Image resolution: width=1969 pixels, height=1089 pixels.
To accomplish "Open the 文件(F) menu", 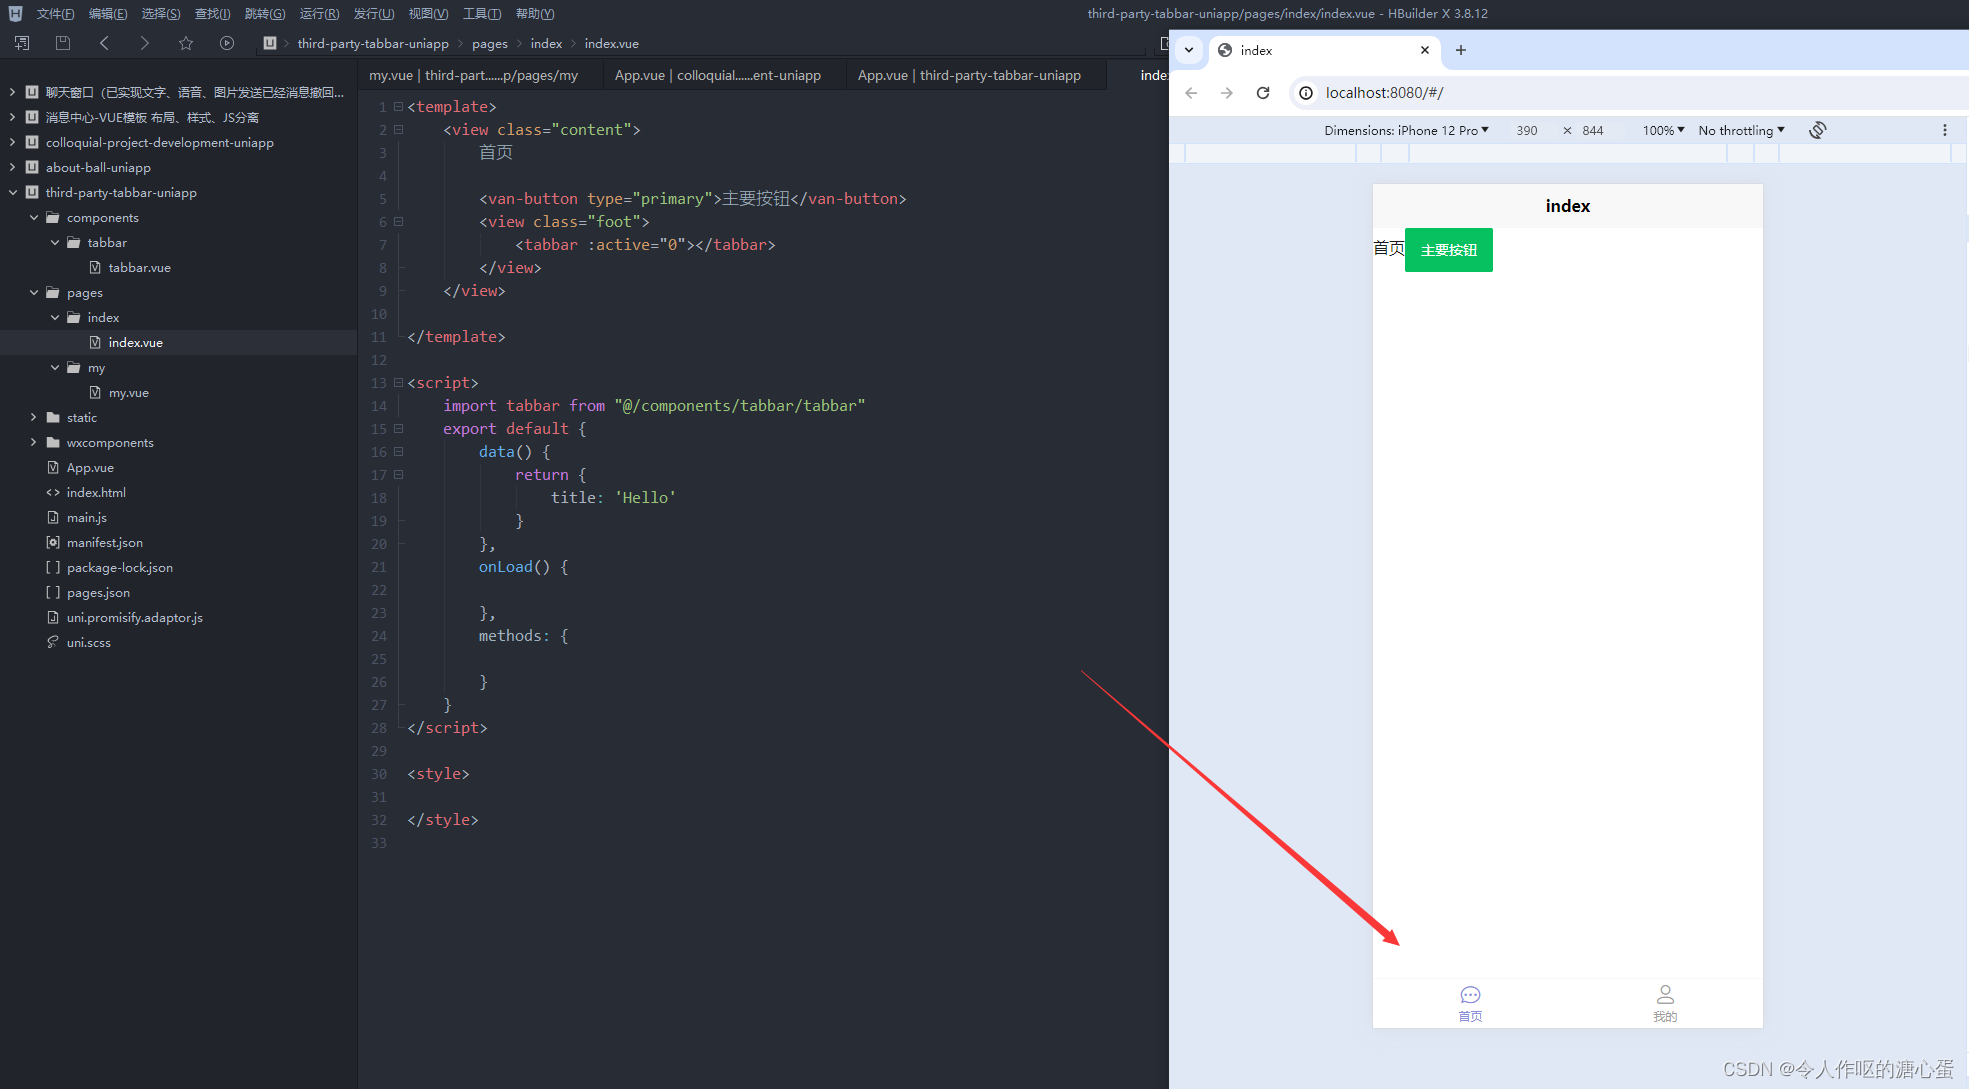I will pos(55,13).
